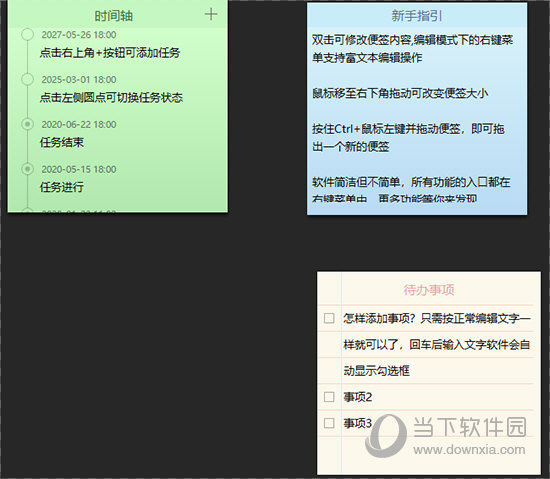Click the 待办事项 note title
550x479 pixels.
(x=429, y=290)
